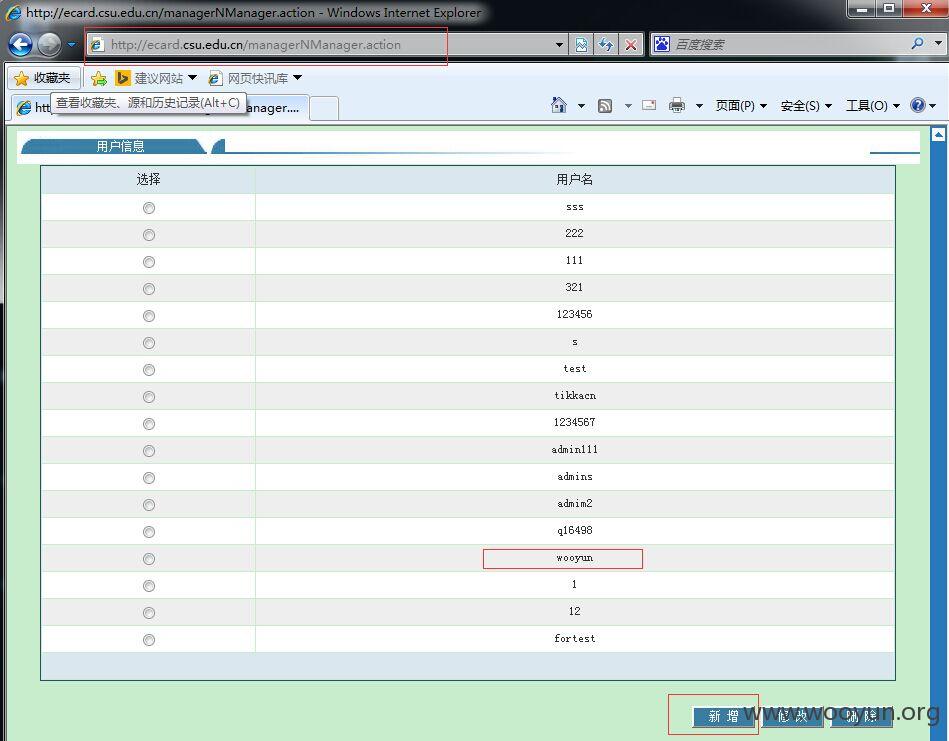
Task: Click the username text admin111
Action: point(574,449)
